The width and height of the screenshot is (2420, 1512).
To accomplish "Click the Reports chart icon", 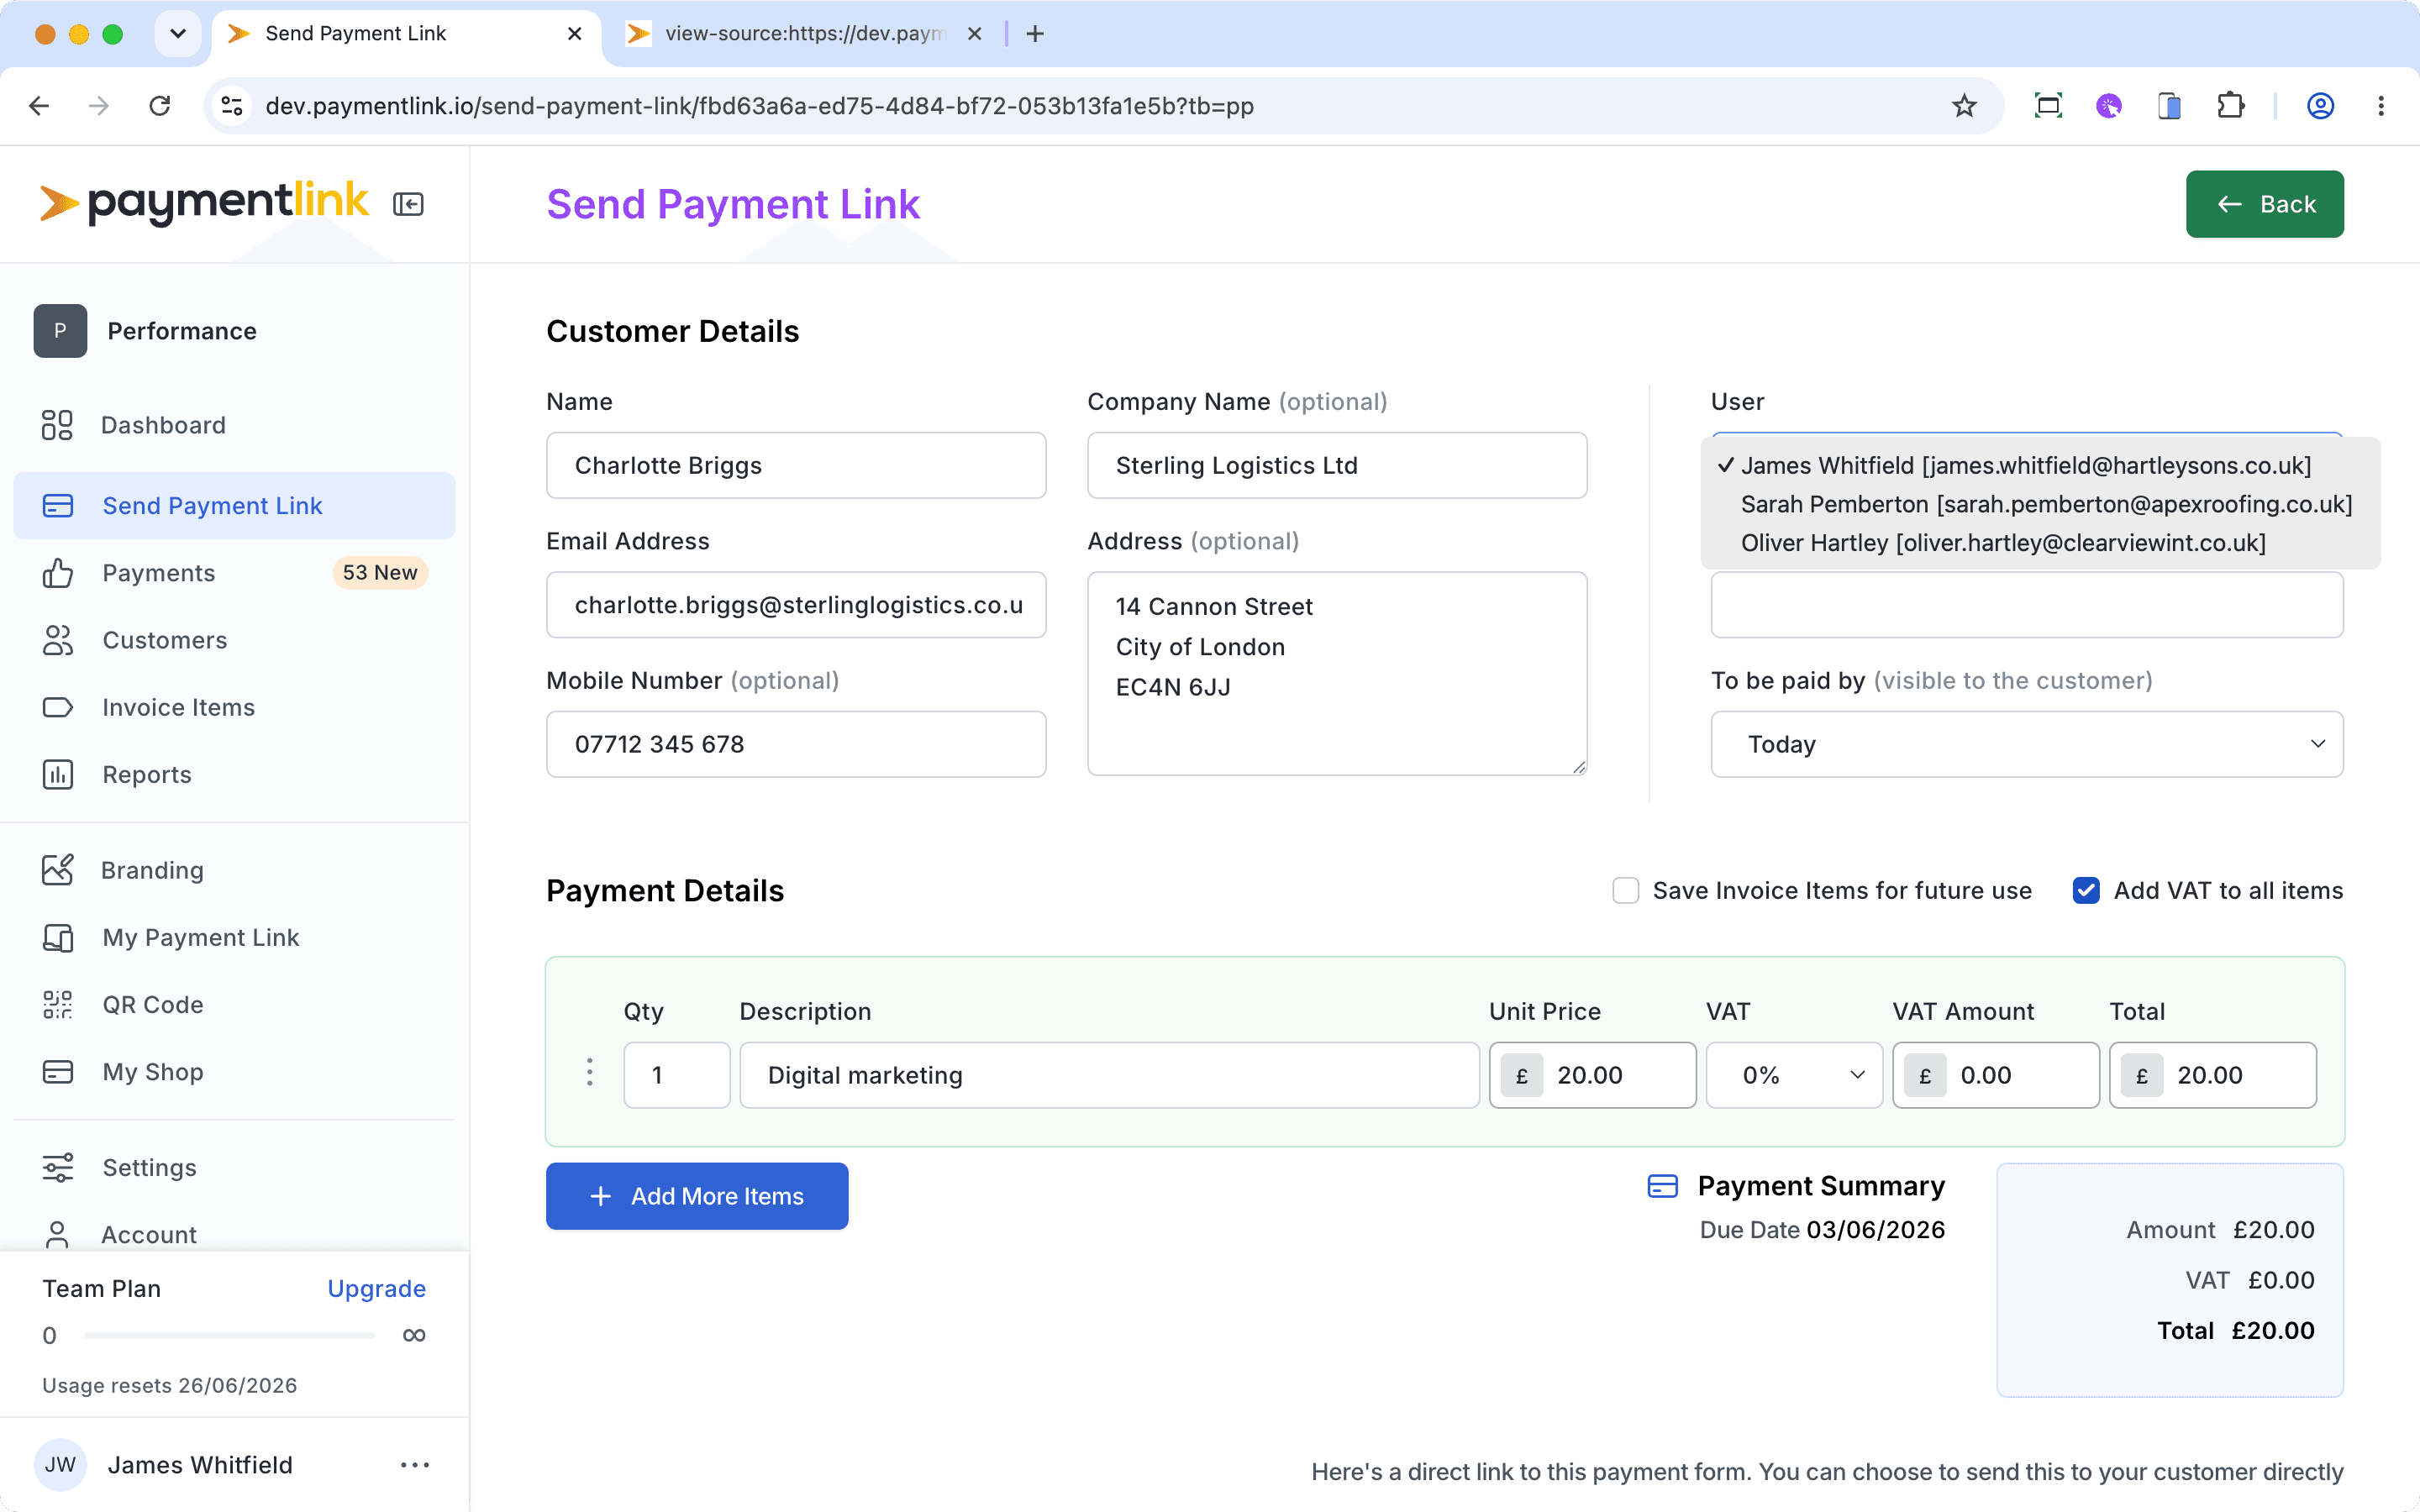I will click(x=57, y=774).
